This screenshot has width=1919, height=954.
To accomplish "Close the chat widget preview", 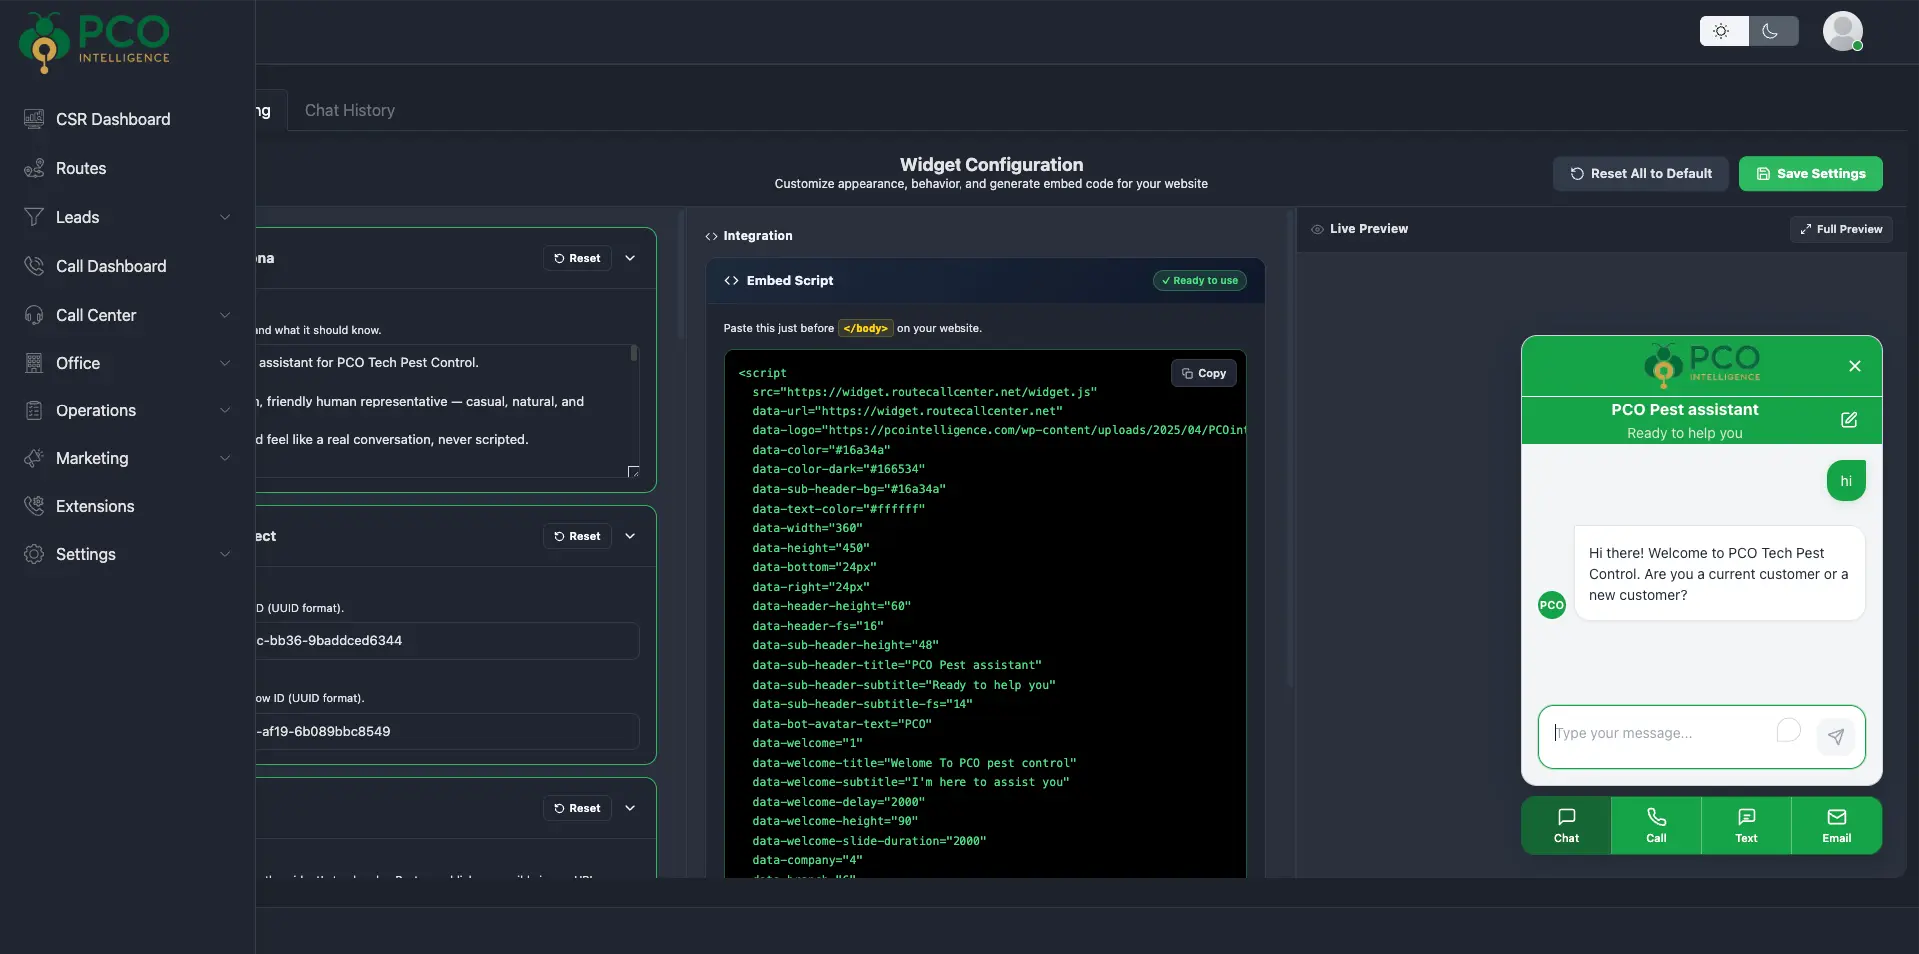I will pyautogui.click(x=1855, y=366).
